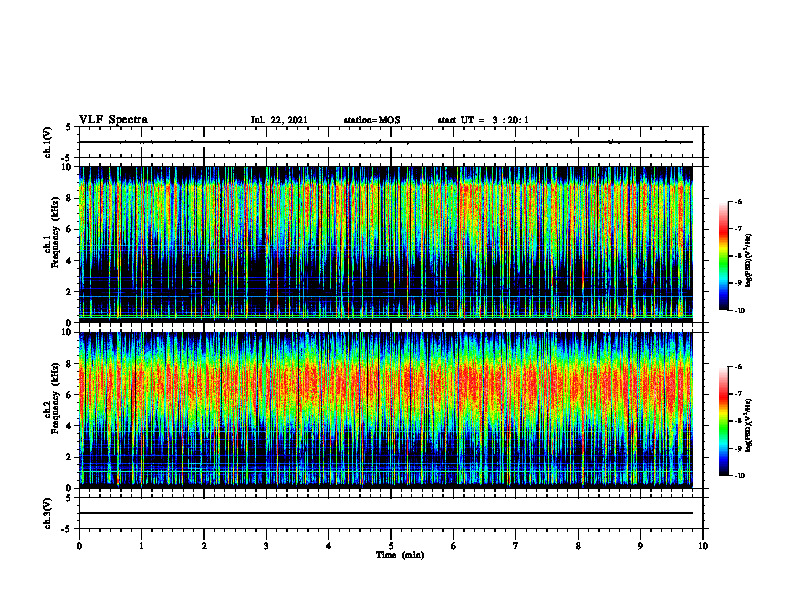The width and height of the screenshot is (792, 612).
Task: Click inside the ch.1 spectrogram panel
Action: (x=386, y=244)
